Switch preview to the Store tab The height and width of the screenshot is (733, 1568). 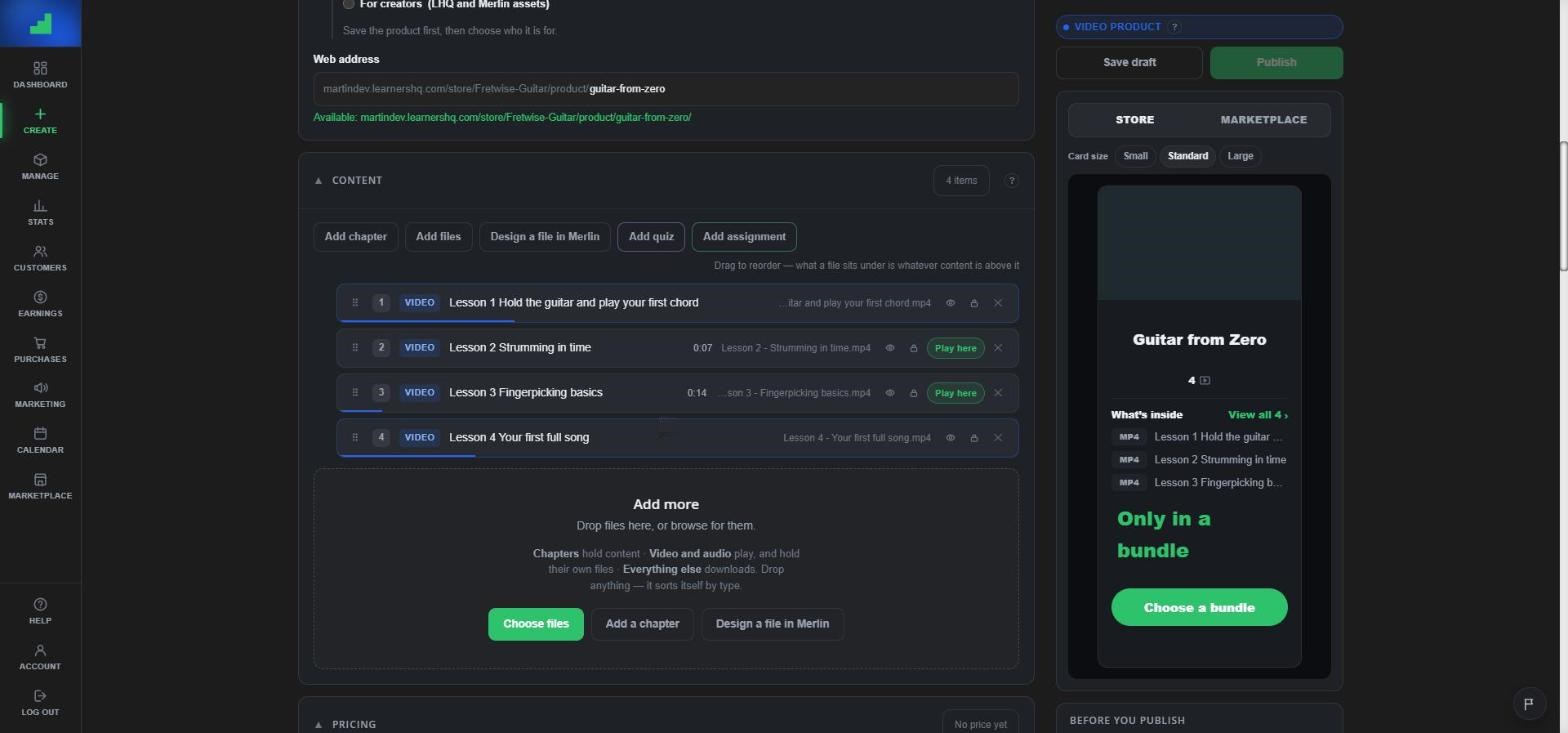tap(1134, 120)
